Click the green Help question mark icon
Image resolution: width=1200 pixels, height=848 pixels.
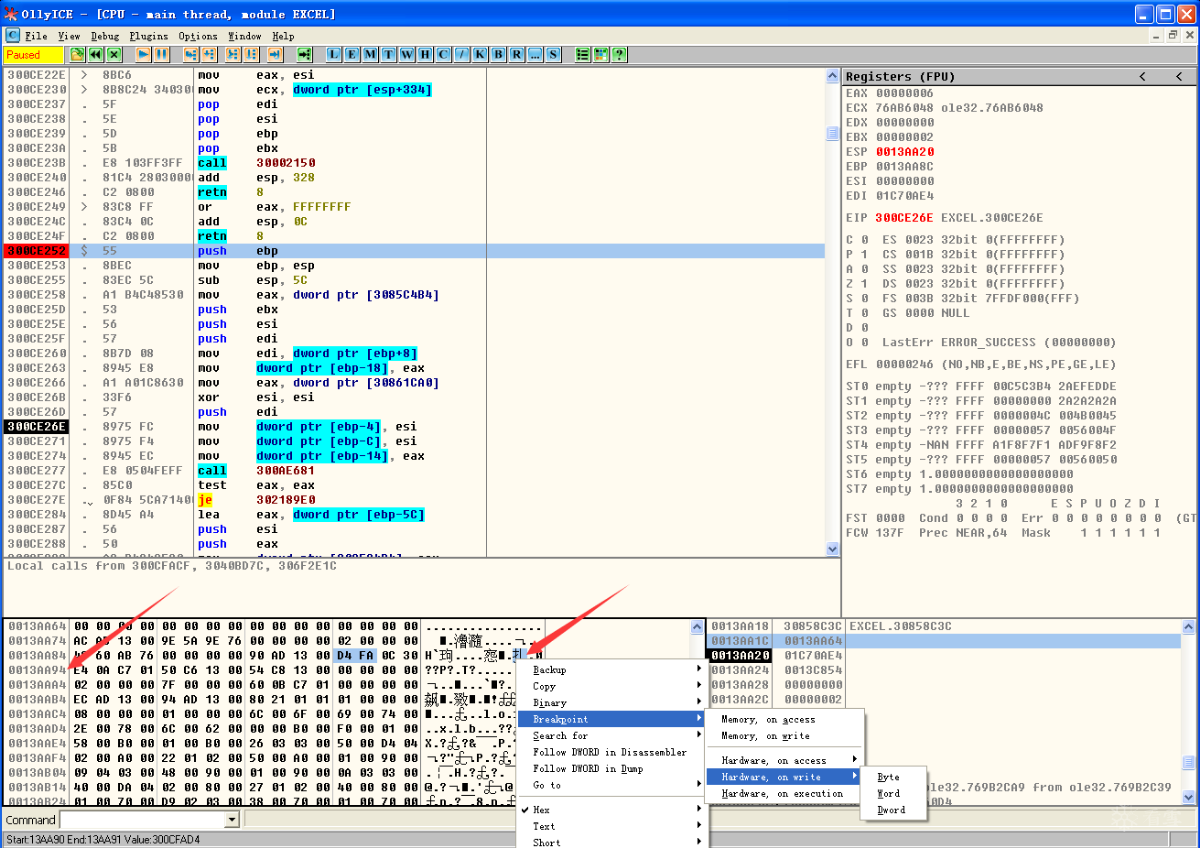click(619, 54)
